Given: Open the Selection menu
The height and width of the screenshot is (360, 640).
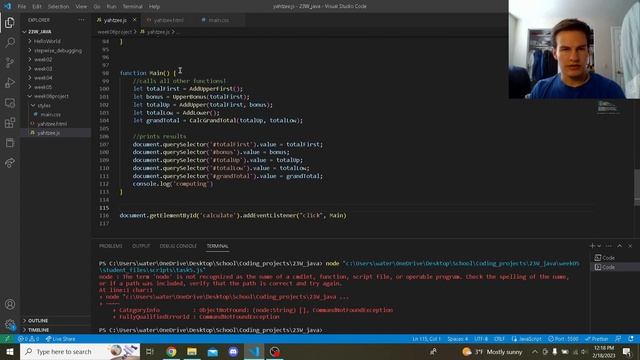Looking at the screenshot, I should pyautogui.click(x=58, y=7).
